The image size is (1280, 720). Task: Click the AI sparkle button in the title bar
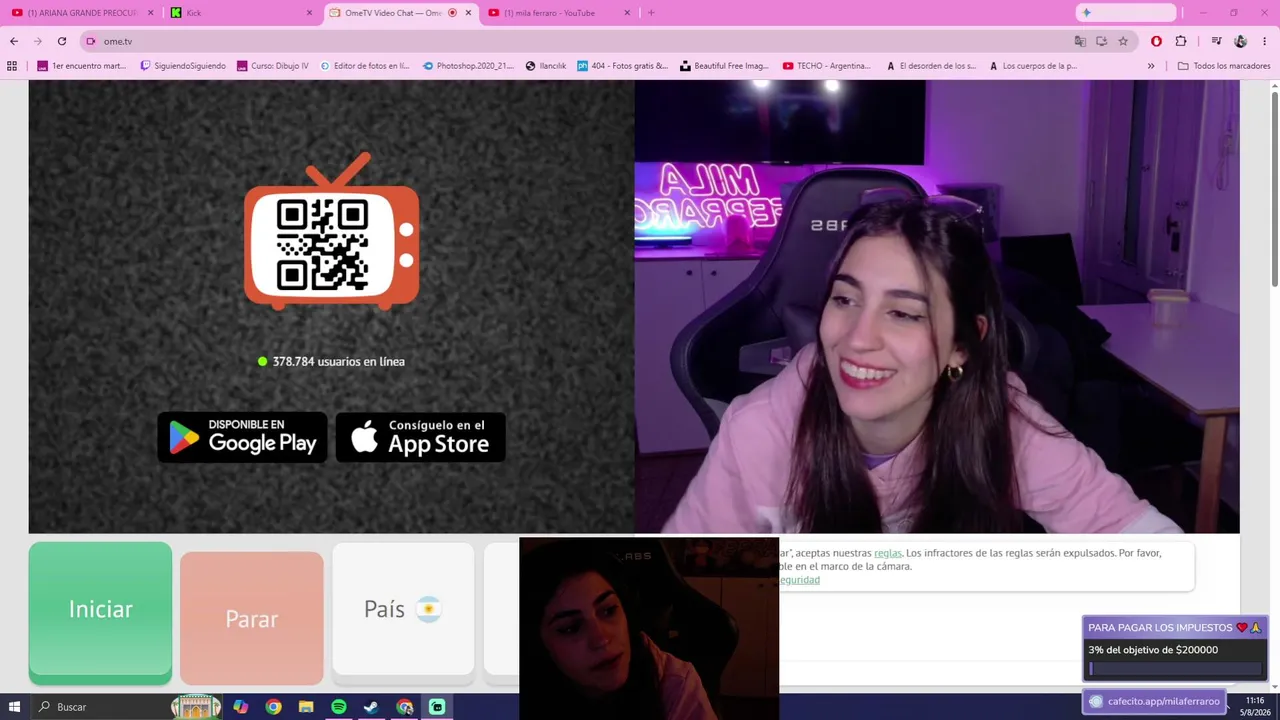(1086, 13)
